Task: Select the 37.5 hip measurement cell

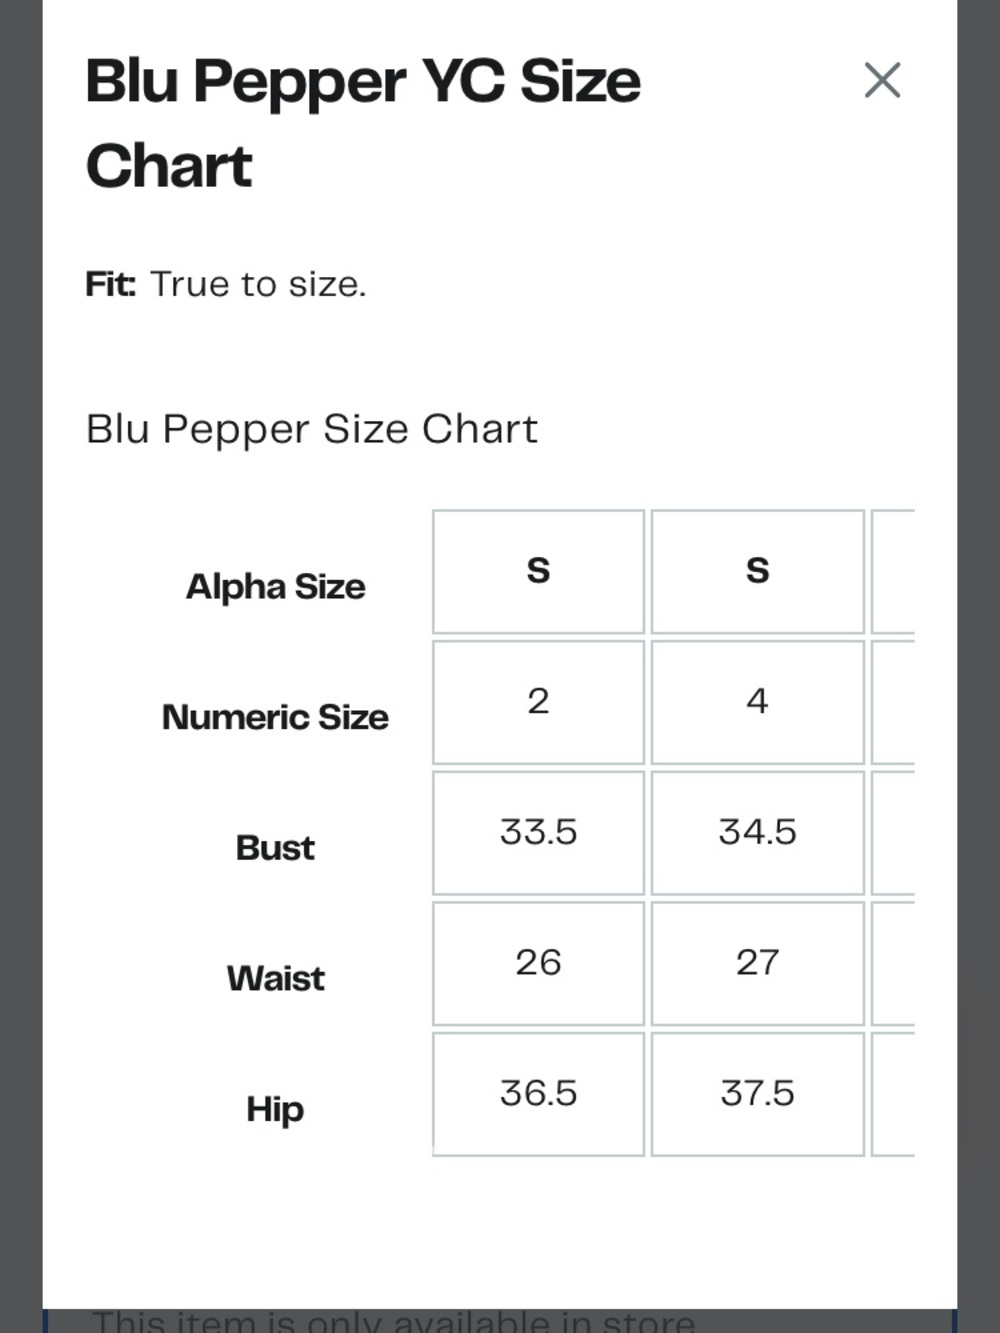Action: 757,1094
